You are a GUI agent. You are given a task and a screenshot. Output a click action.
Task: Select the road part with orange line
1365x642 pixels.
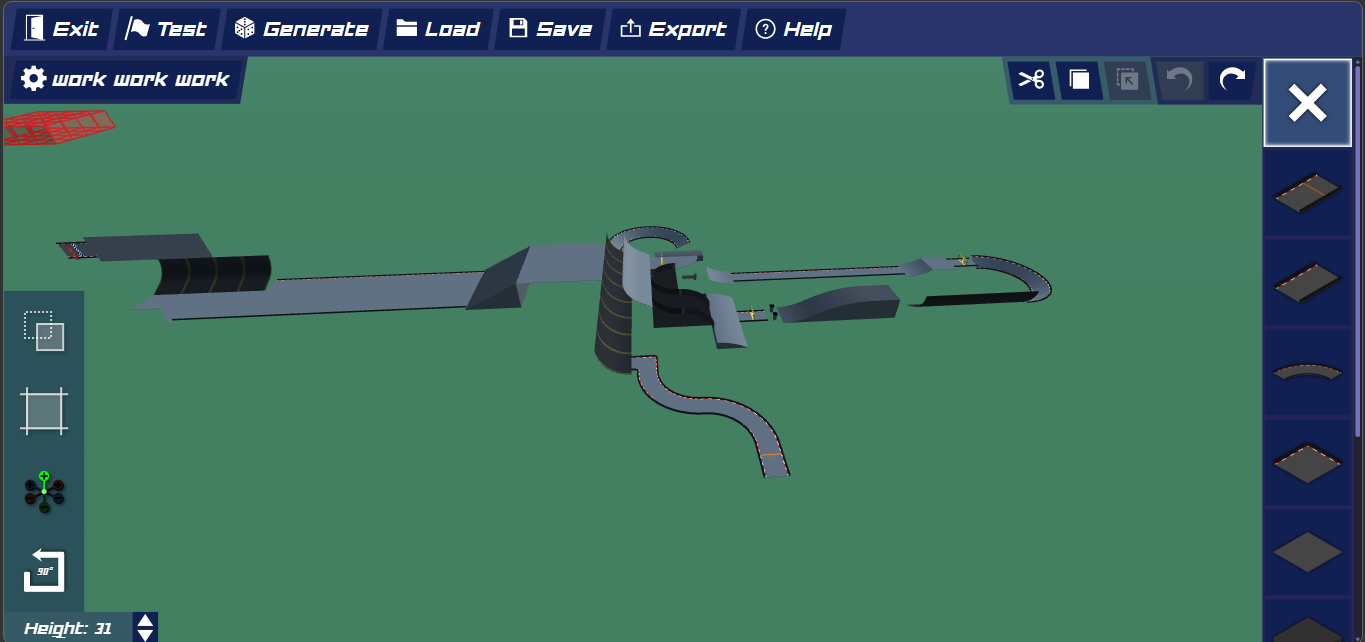[1308, 194]
